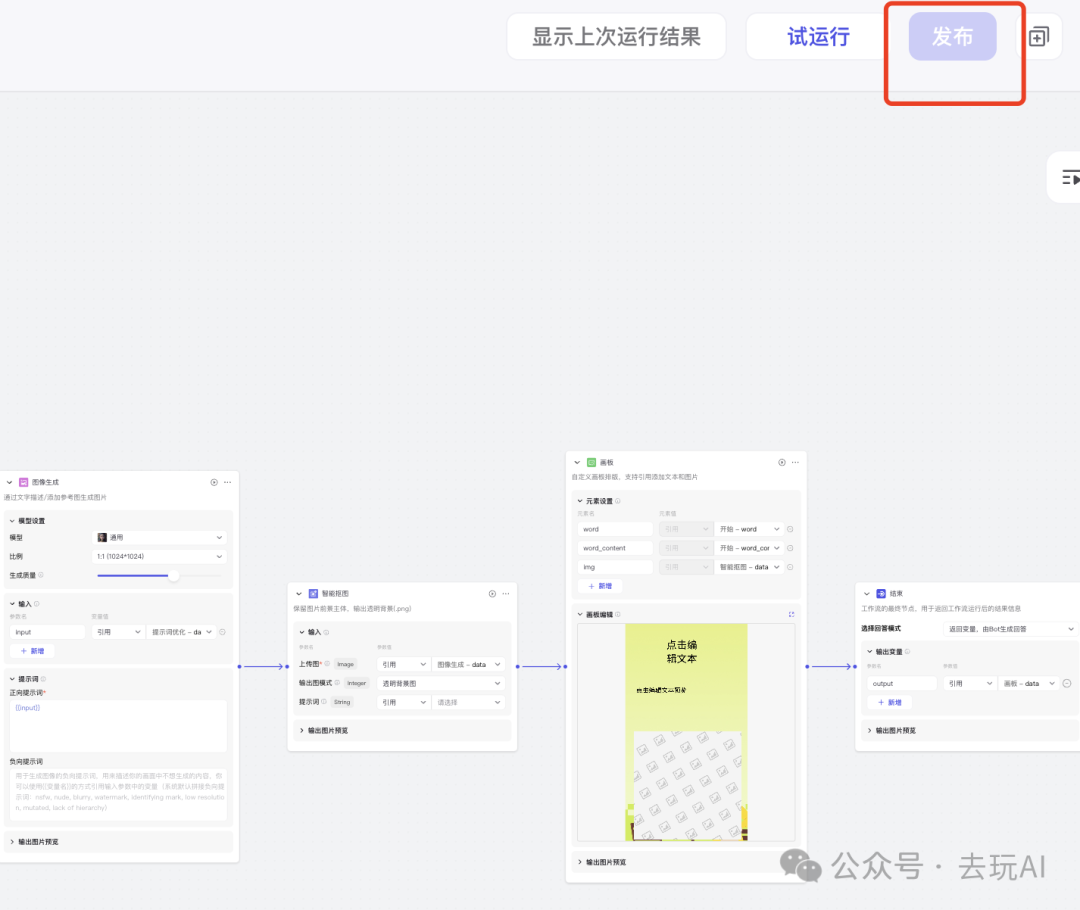Click 新增 button in 输出变量 section
This screenshot has height=910, width=1080.
pyautogui.click(x=889, y=703)
